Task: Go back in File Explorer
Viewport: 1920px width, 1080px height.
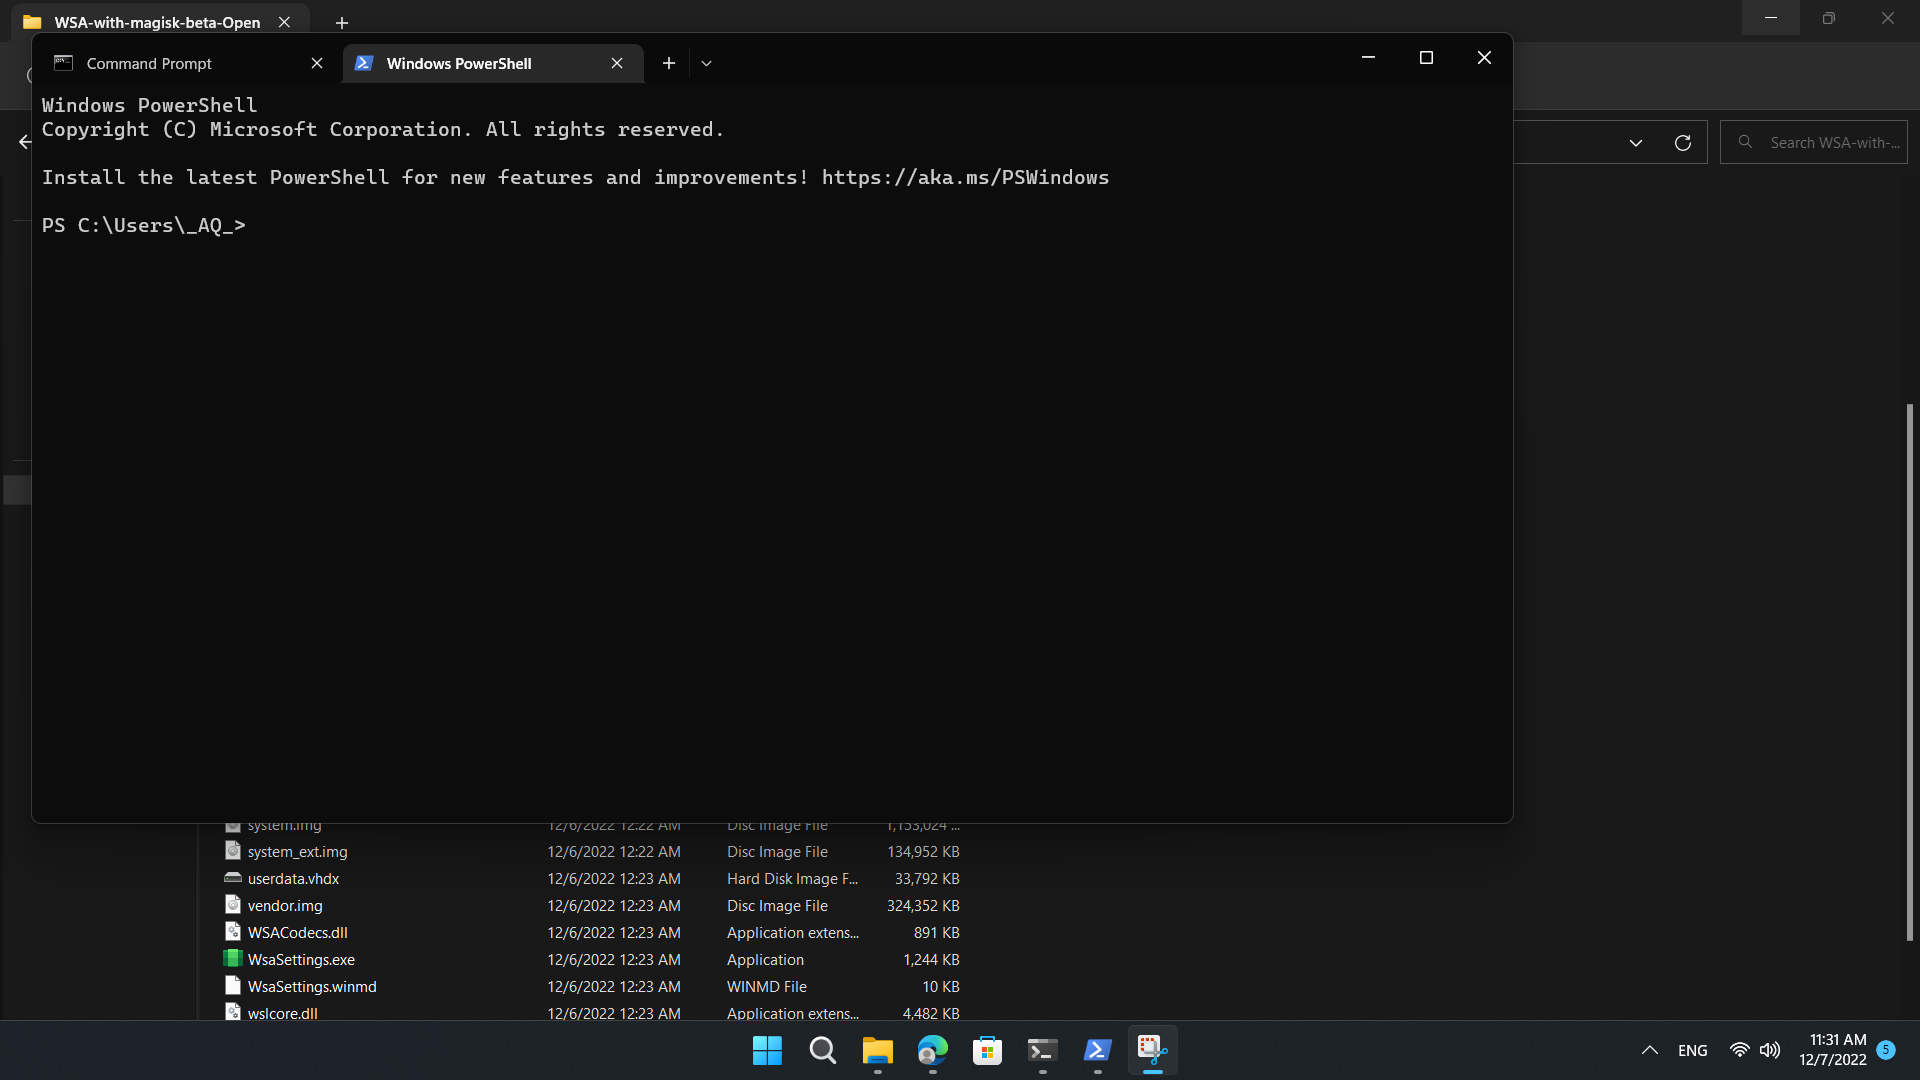Action: coord(25,142)
